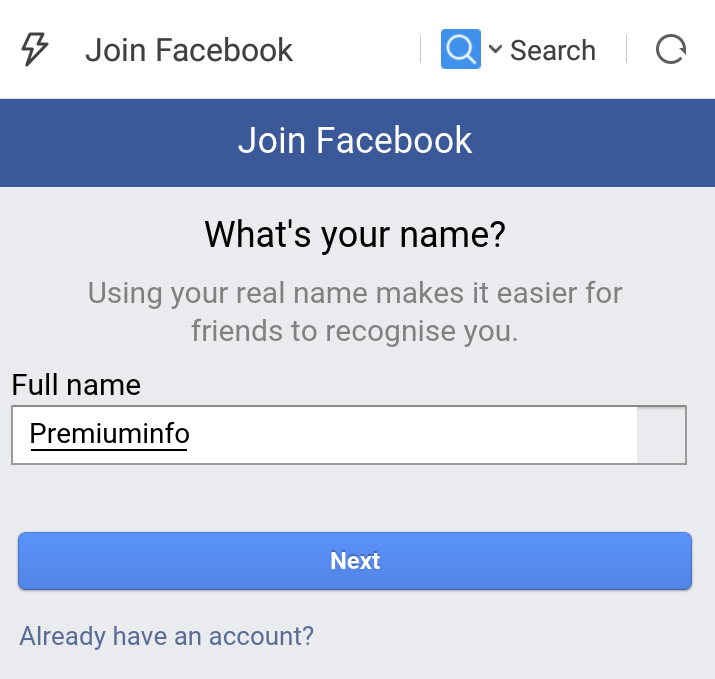Click the blue magnifier search engine icon
This screenshot has height=679, width=715.
click(461, 49)
